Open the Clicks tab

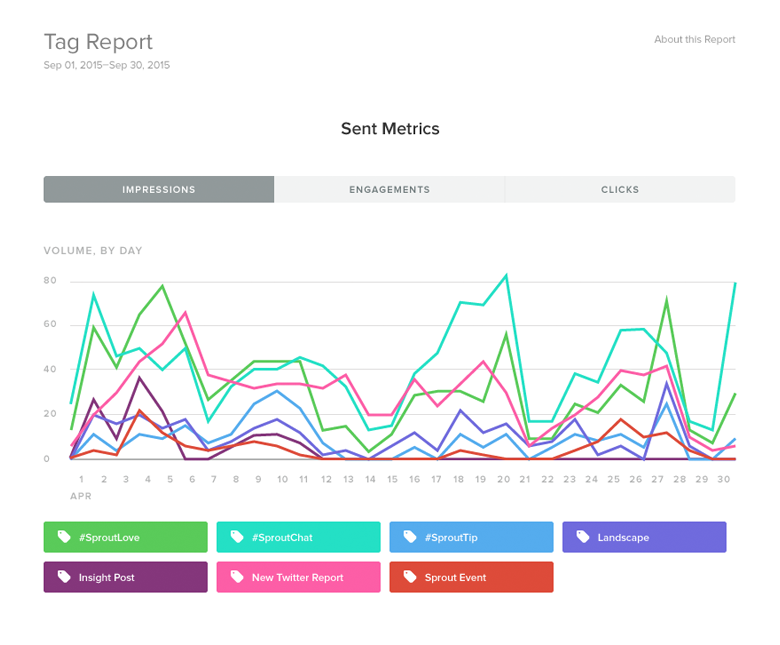click(x=620, y=189)
